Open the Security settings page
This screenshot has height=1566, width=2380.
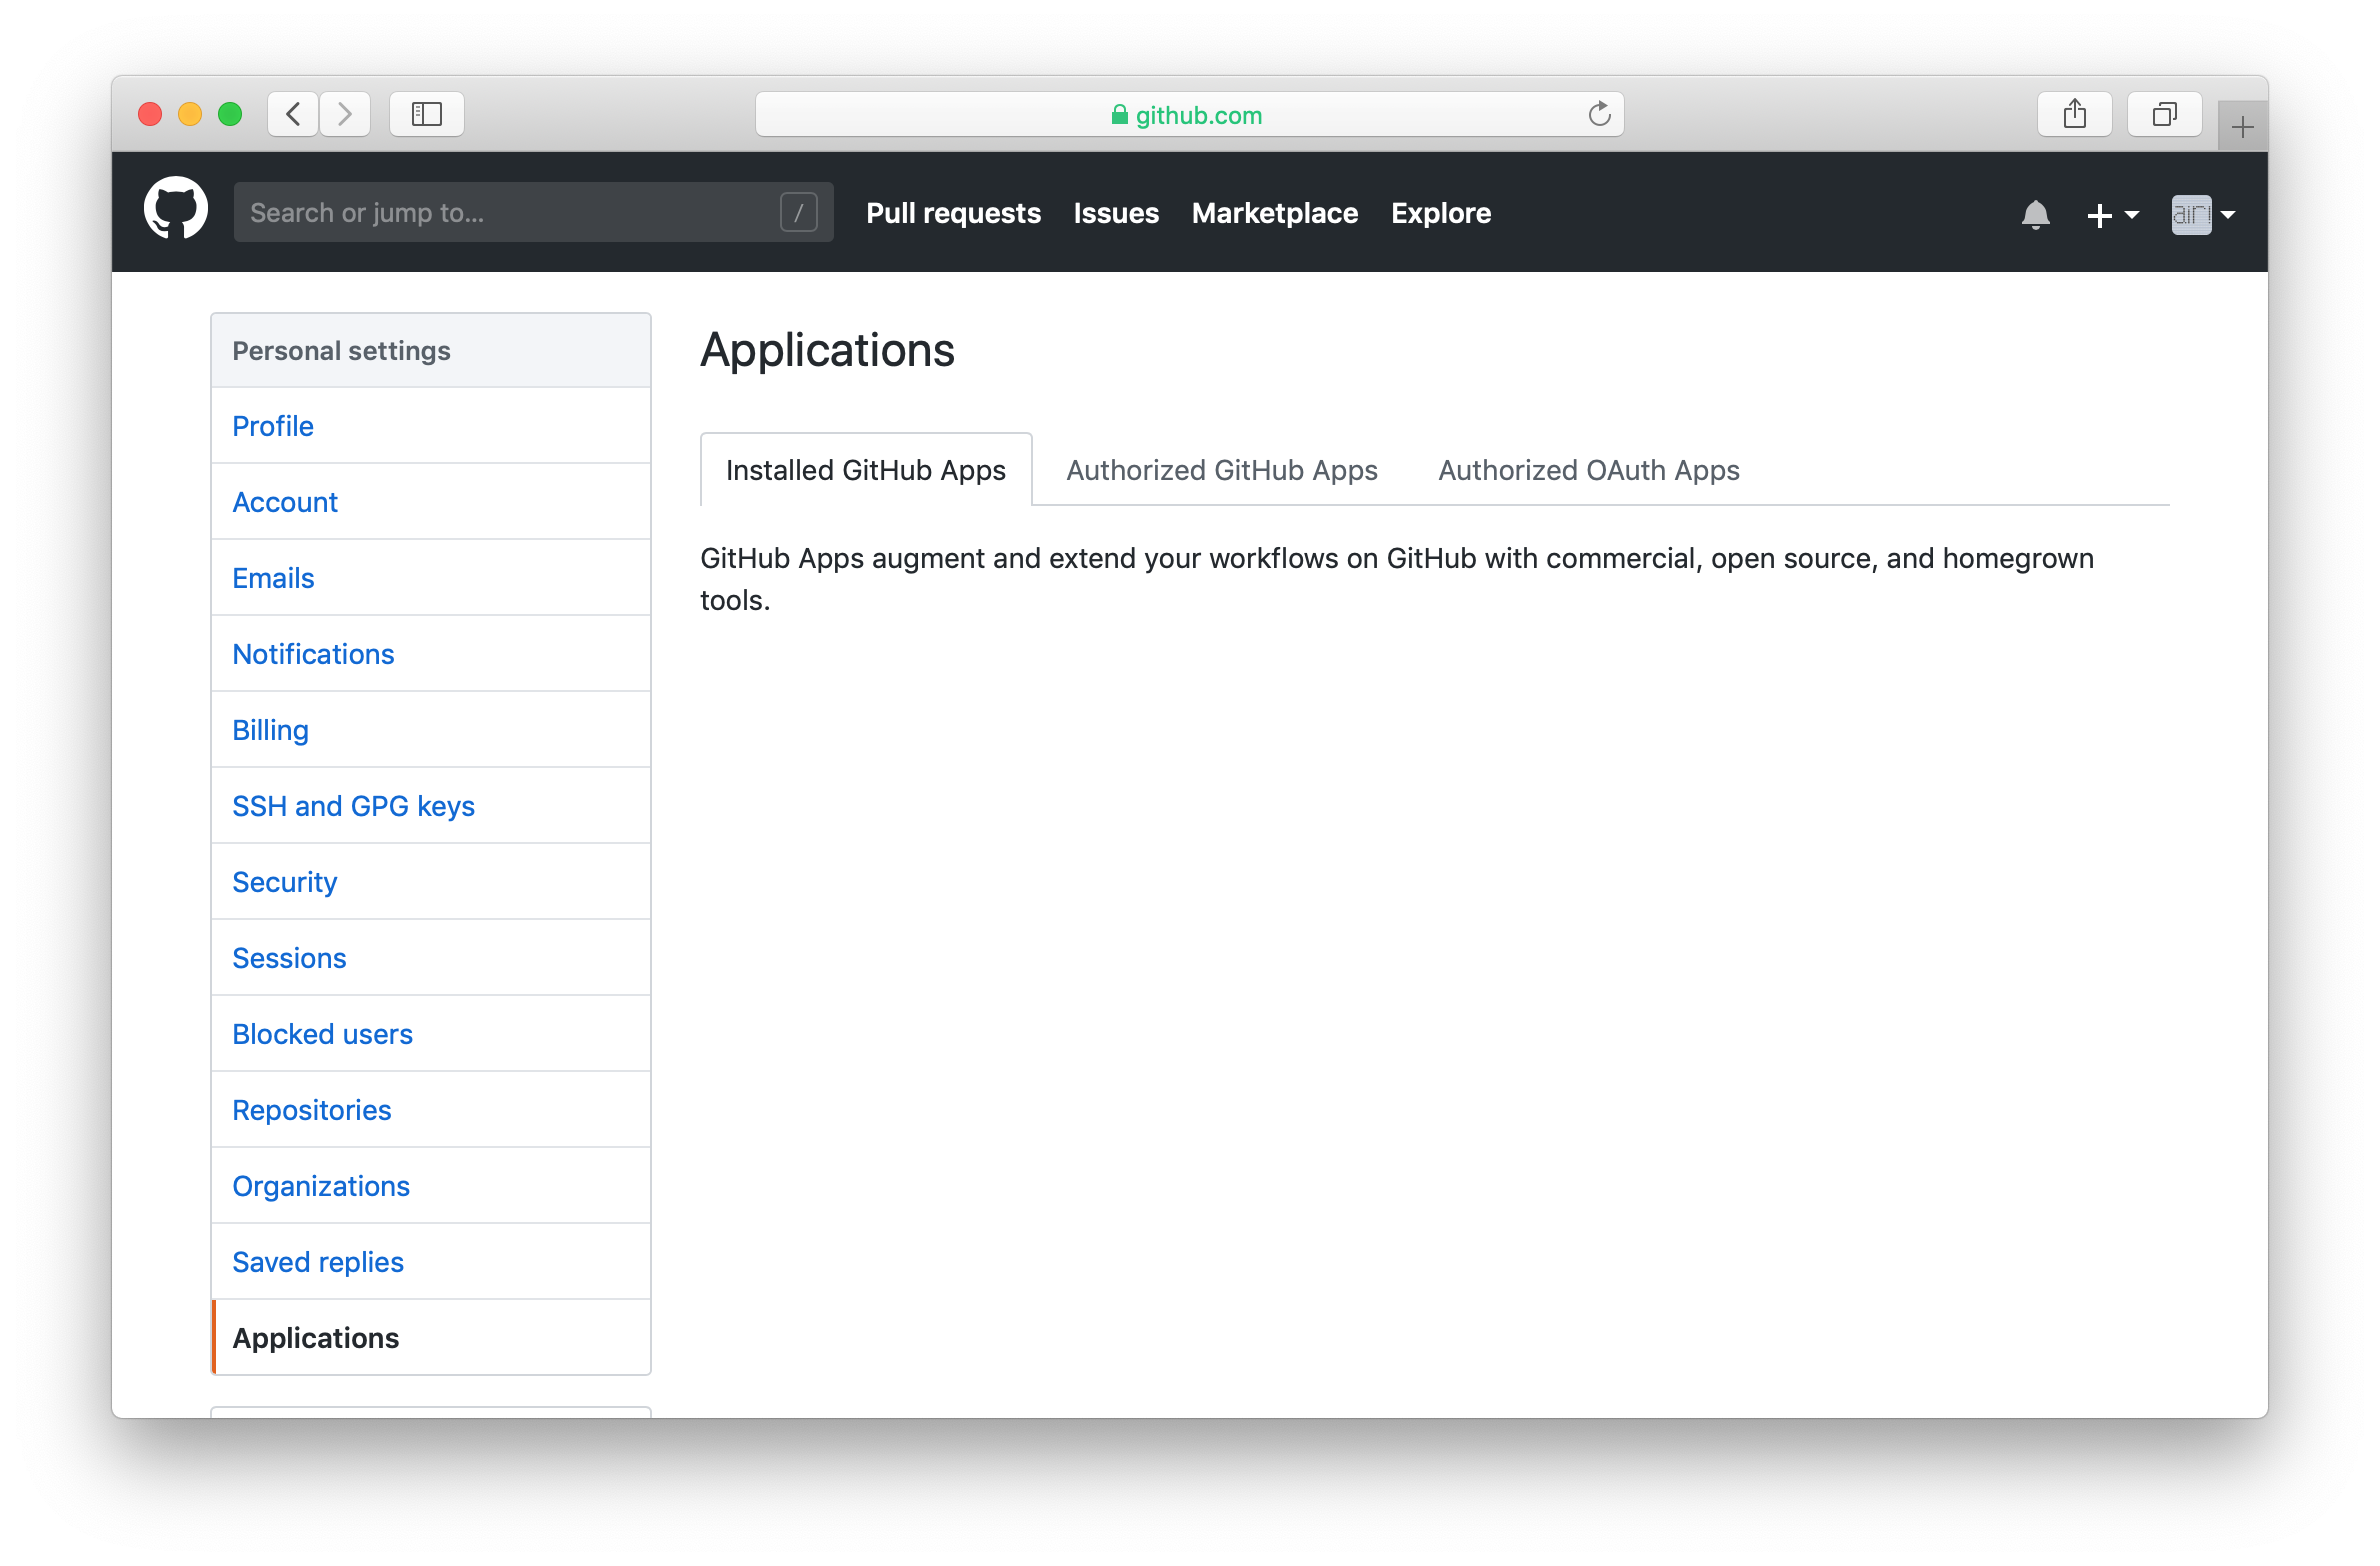(x=284, y=882)
